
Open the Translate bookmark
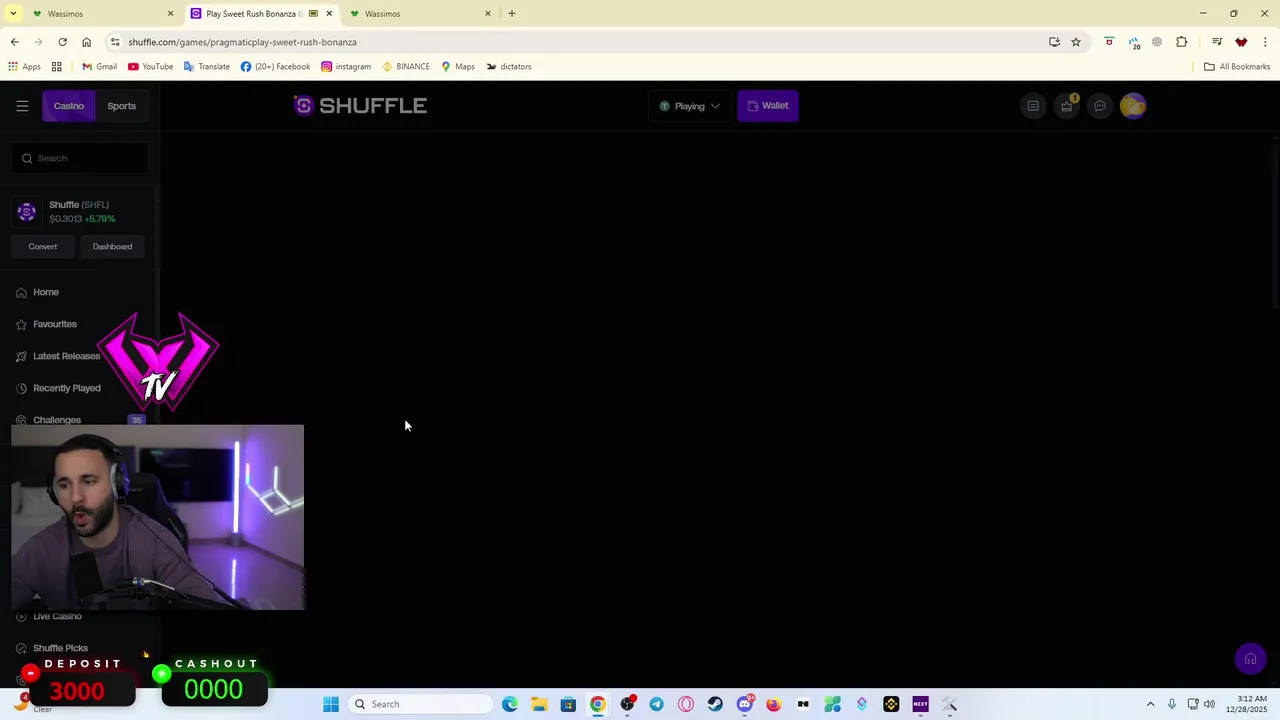[x=207, y=67]
